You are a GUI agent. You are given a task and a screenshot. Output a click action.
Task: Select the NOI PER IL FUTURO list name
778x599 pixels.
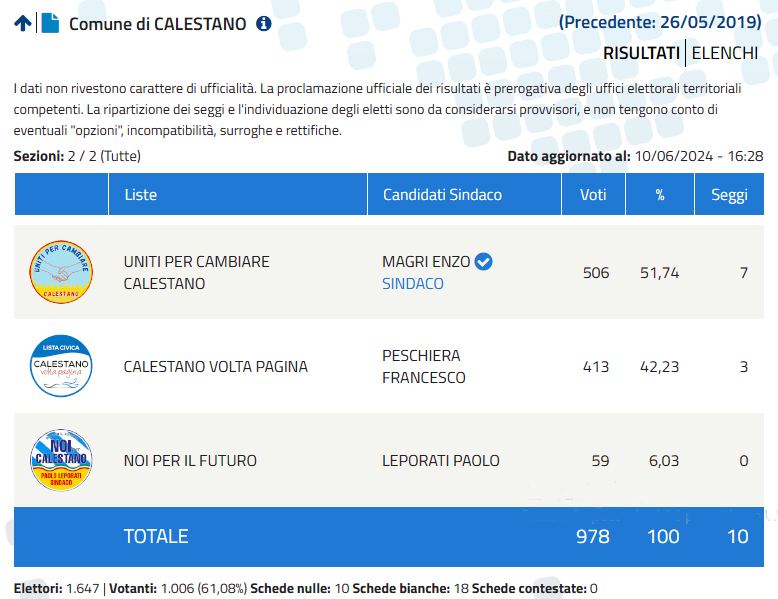click(x=190, y=461)
